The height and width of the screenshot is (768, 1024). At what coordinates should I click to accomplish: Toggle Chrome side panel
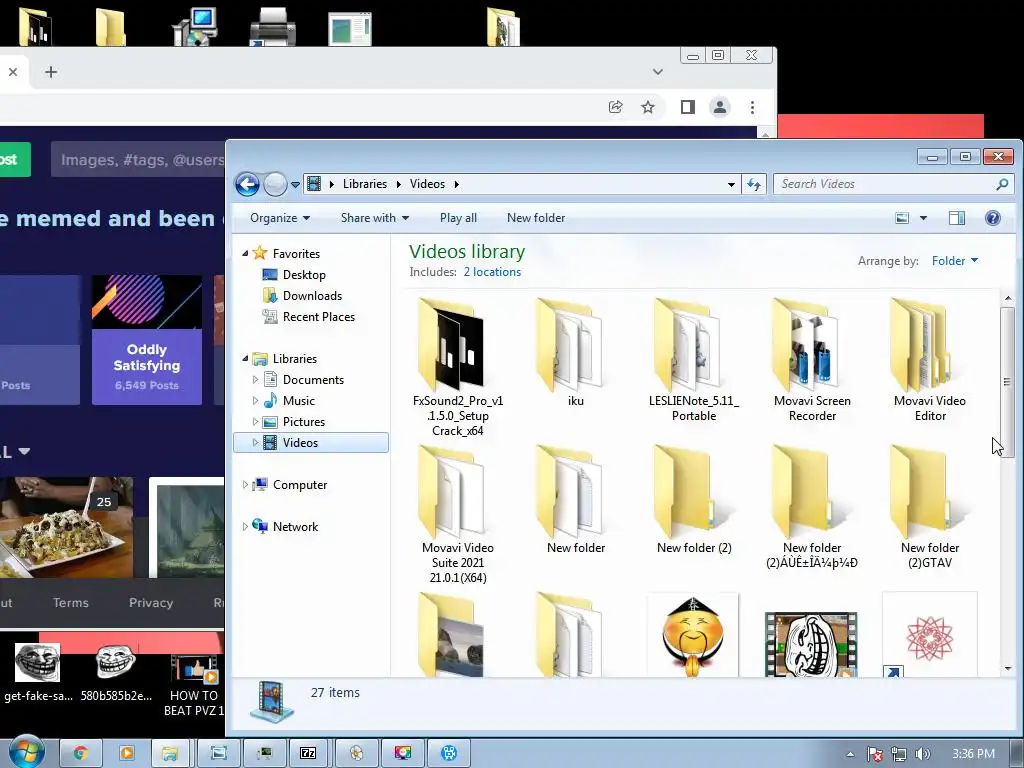[688, 107]
